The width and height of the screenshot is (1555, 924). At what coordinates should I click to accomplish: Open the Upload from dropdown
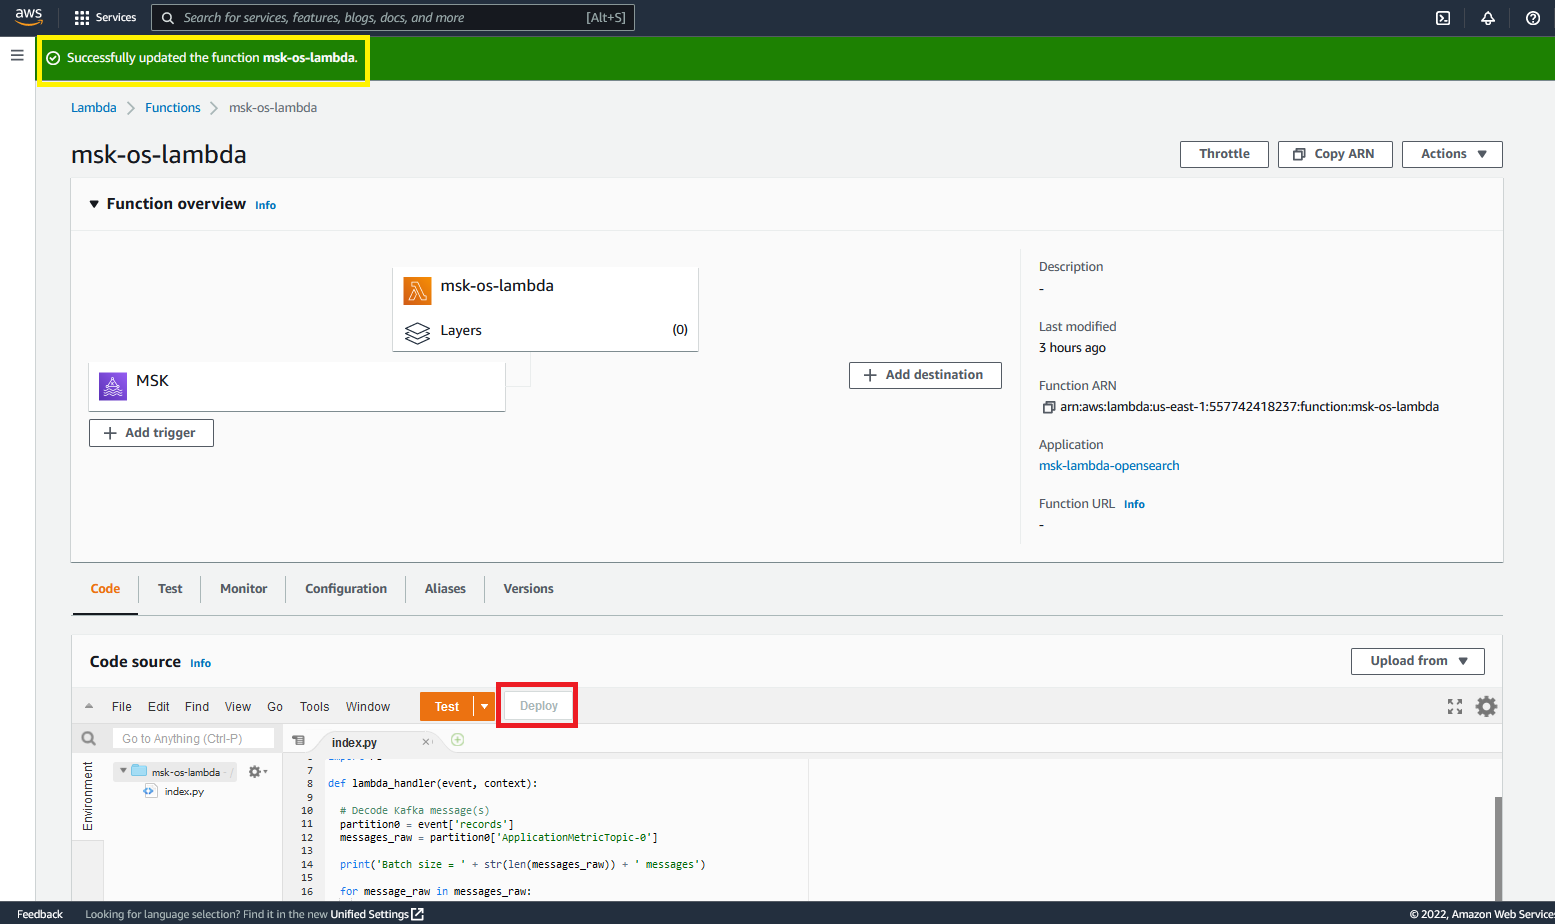(x=1417, y=661)
